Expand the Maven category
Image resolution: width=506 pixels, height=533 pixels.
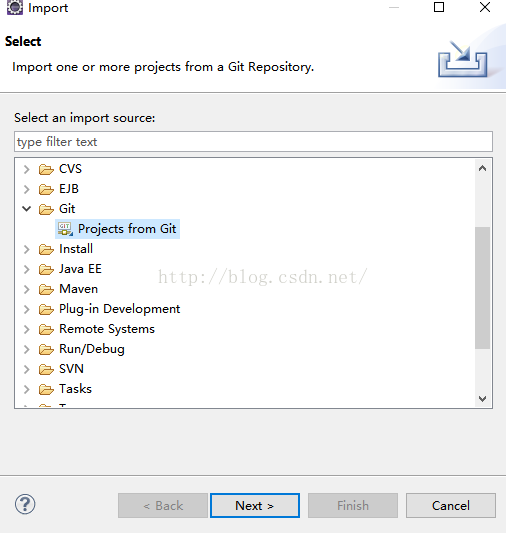(x=27, y=289)
